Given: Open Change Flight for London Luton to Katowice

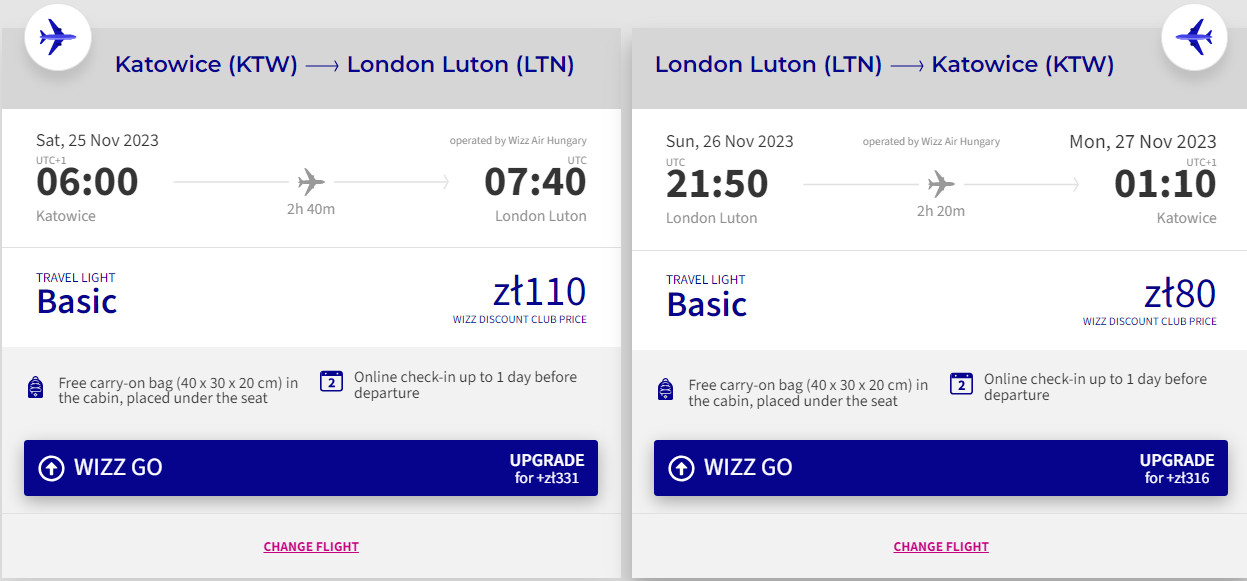Looking at the screenshot, I should [x=941, y=547].
